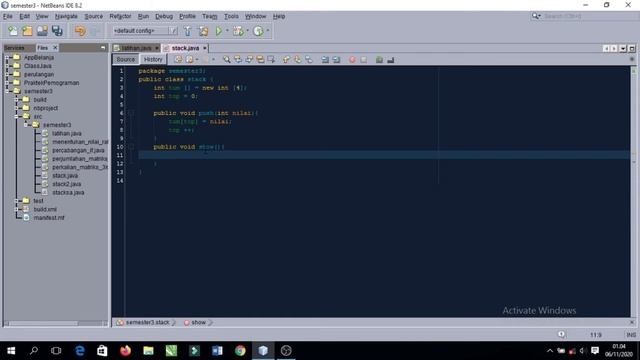Click the Uncomment code icon in editor toolbar

click(x=390, y=60)
